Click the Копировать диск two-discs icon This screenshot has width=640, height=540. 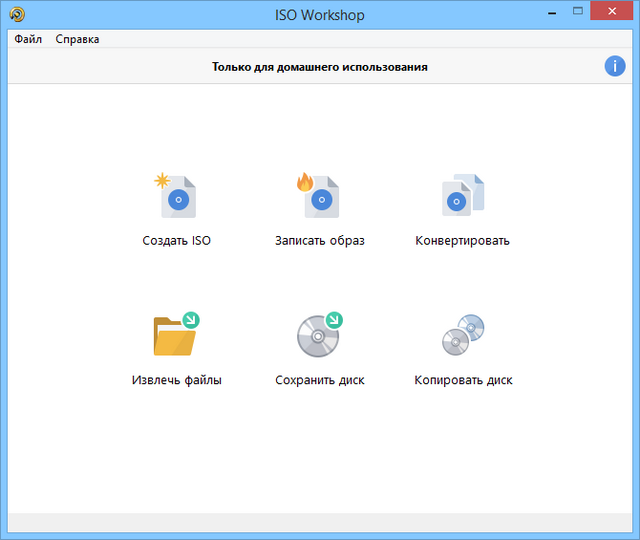point(463,335)
